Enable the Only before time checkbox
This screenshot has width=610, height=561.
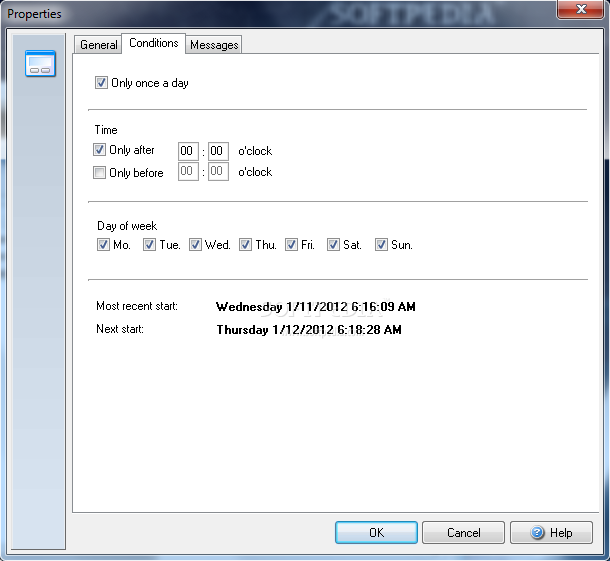99,172
